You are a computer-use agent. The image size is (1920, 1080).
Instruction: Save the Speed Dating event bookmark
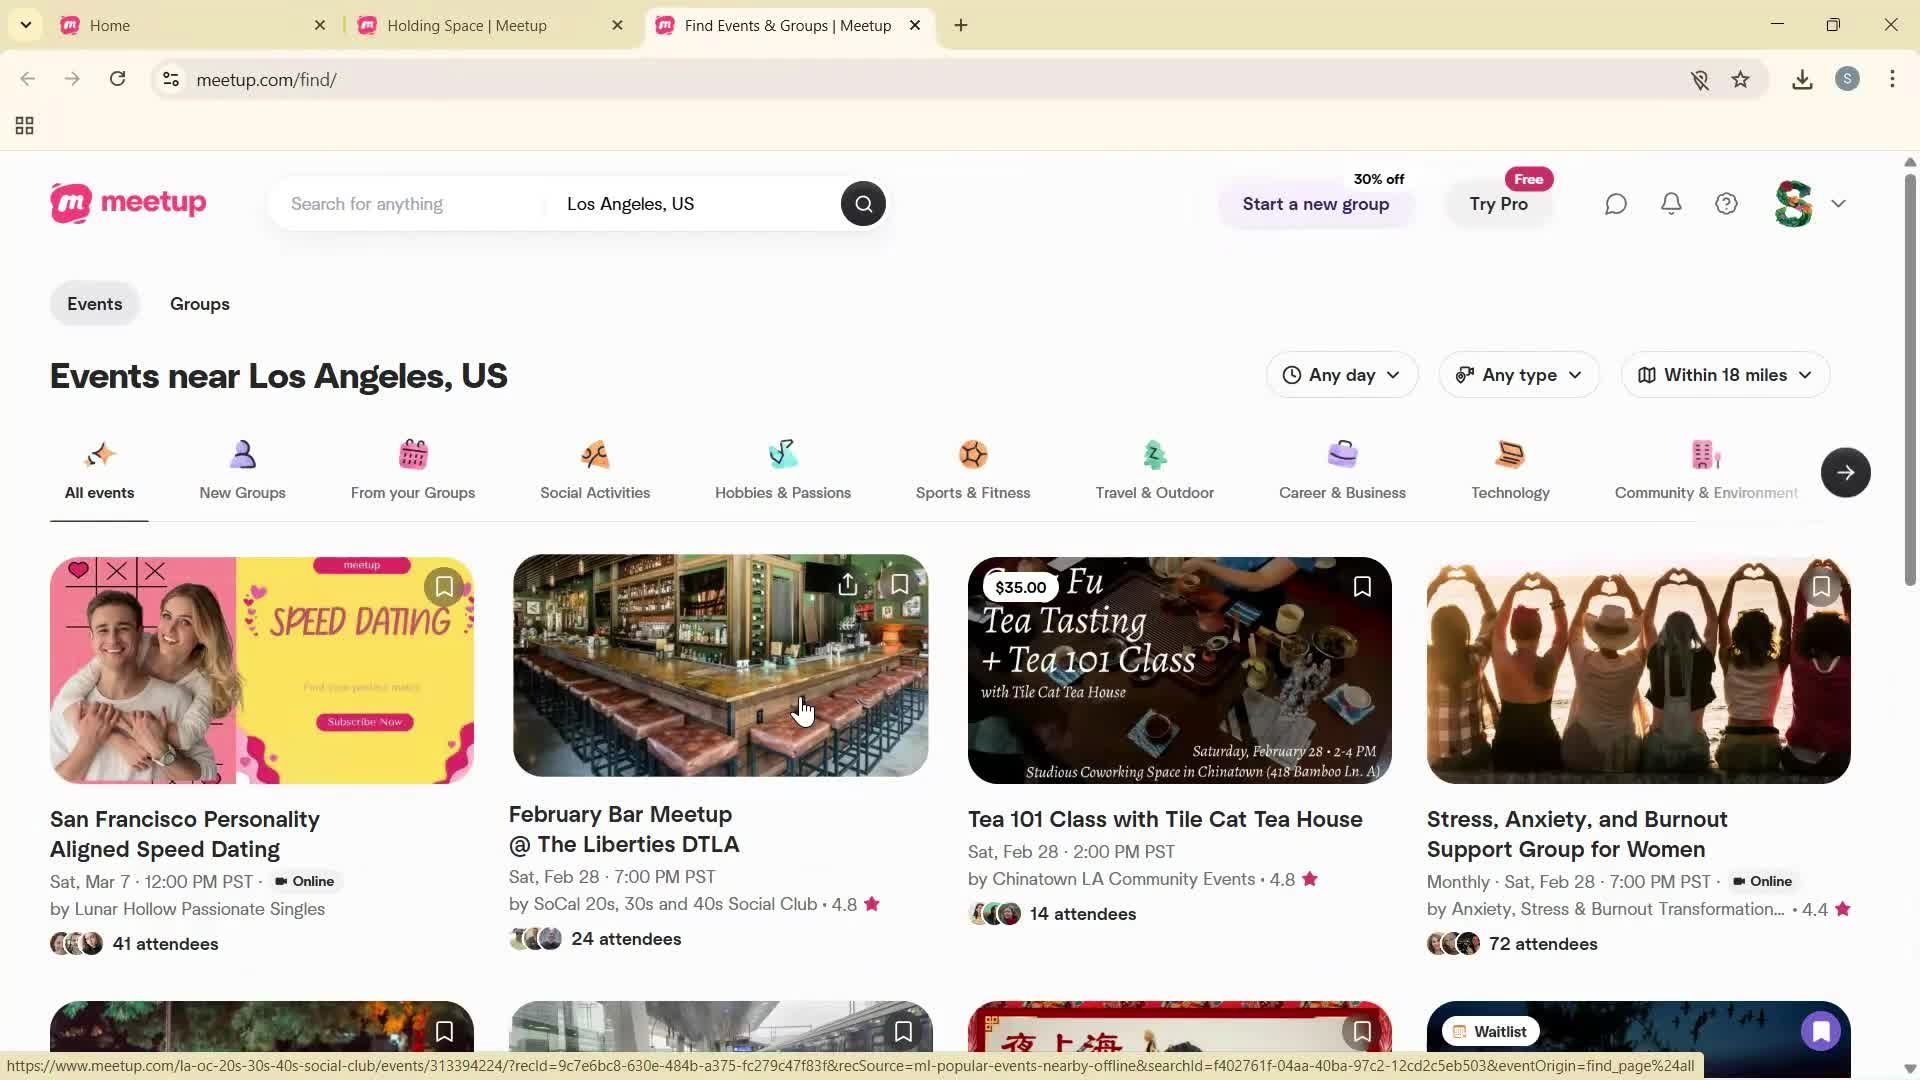click(444, 587)
